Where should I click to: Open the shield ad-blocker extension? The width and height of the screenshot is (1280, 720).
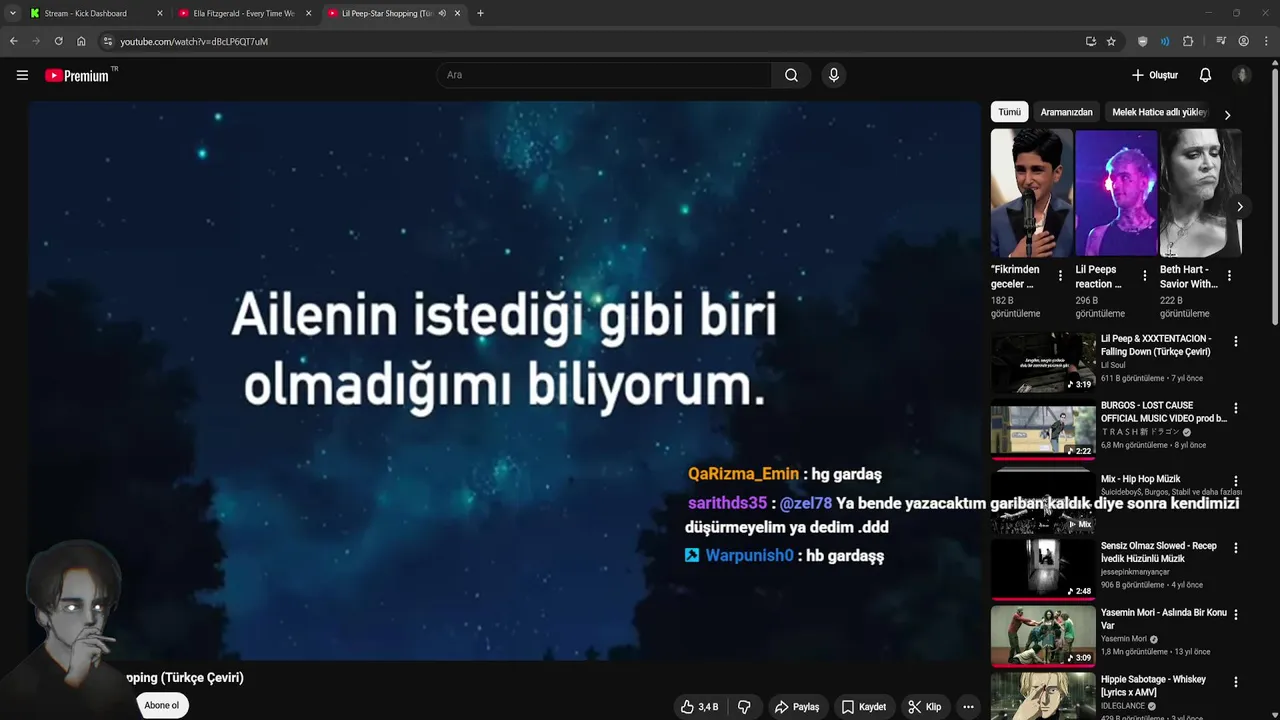[x=1143, y=41]
